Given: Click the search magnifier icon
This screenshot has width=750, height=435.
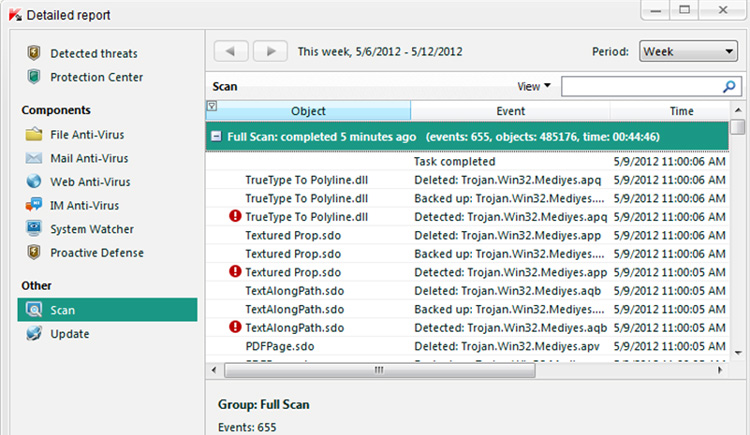Looking at the screenshot, I should pyautogui.click(x=728, y=88).
